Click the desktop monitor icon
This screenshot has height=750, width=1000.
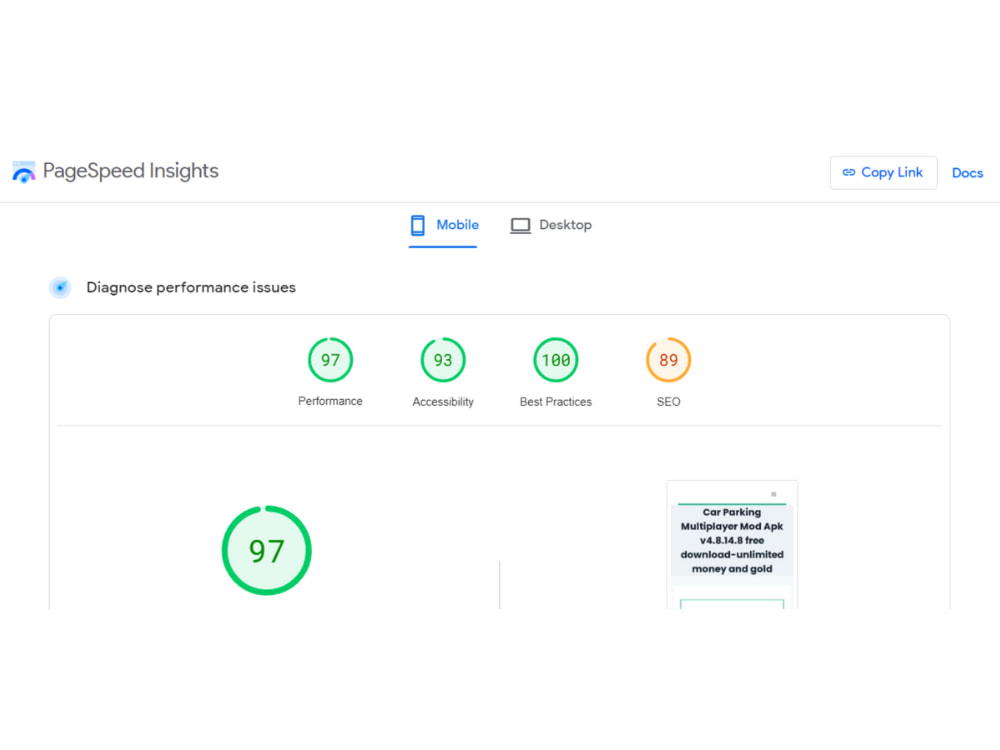(520, 226)
